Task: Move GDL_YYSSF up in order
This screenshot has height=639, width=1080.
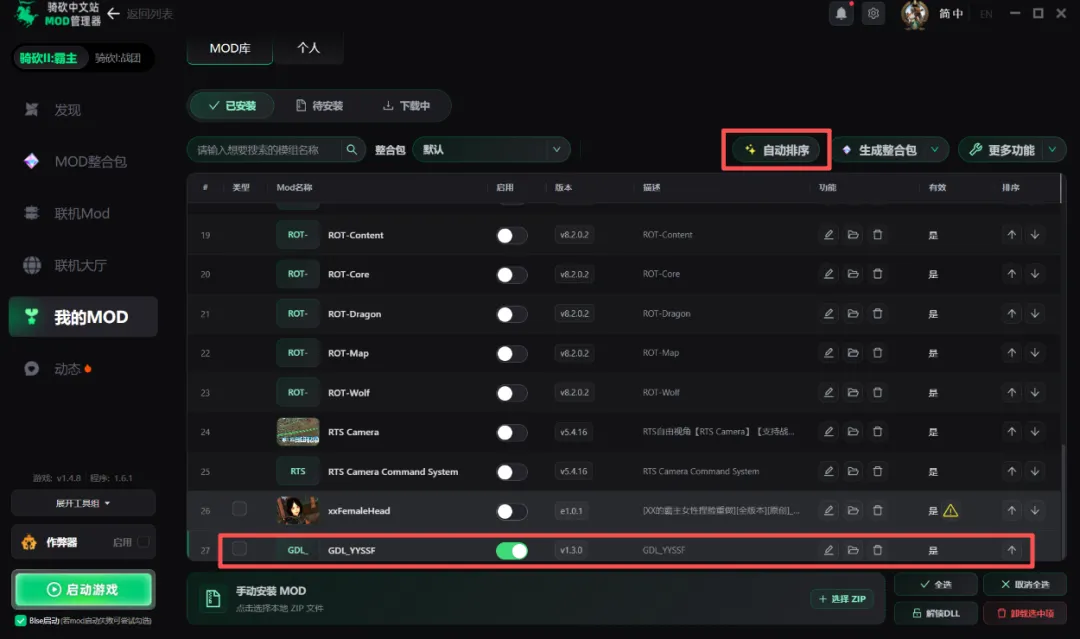Action: (1011, 550)
